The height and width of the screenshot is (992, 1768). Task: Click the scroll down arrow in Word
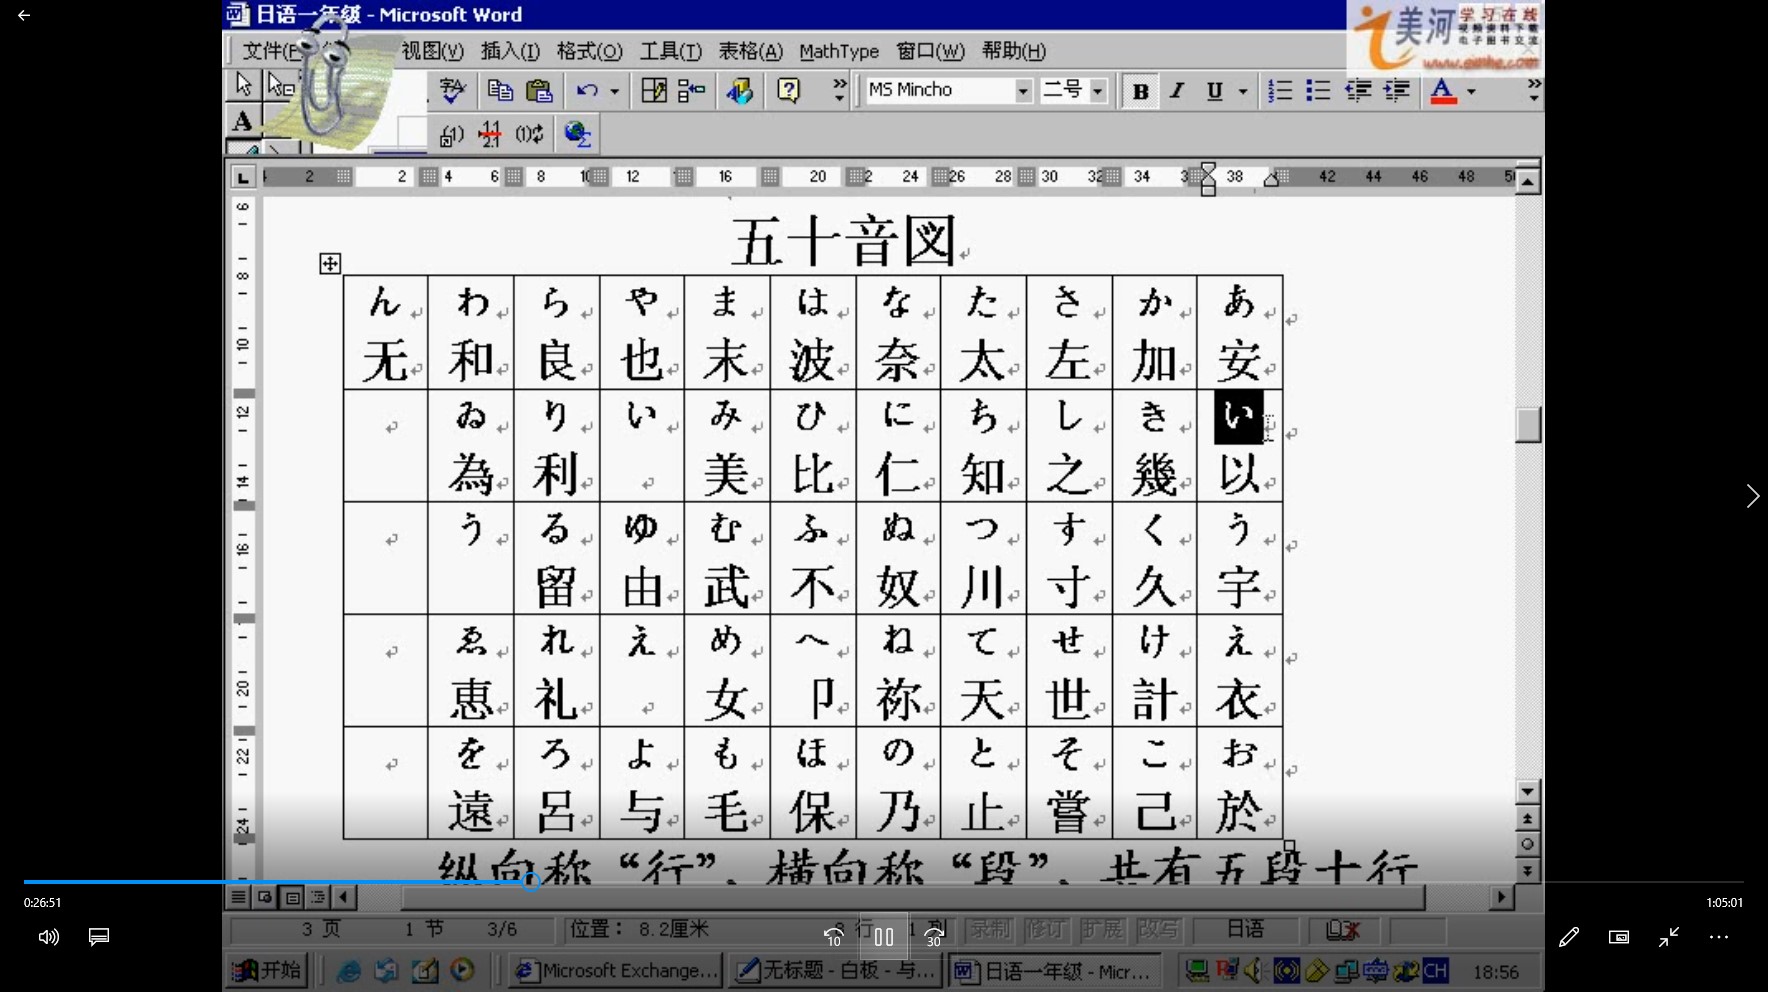tap(1528, 792)
